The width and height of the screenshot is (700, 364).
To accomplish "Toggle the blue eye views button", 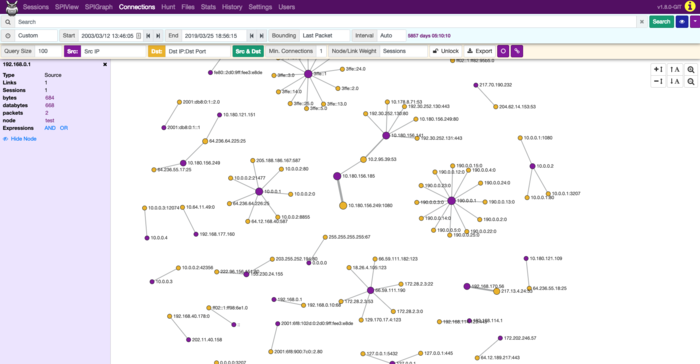I will [x=682, y=21].
